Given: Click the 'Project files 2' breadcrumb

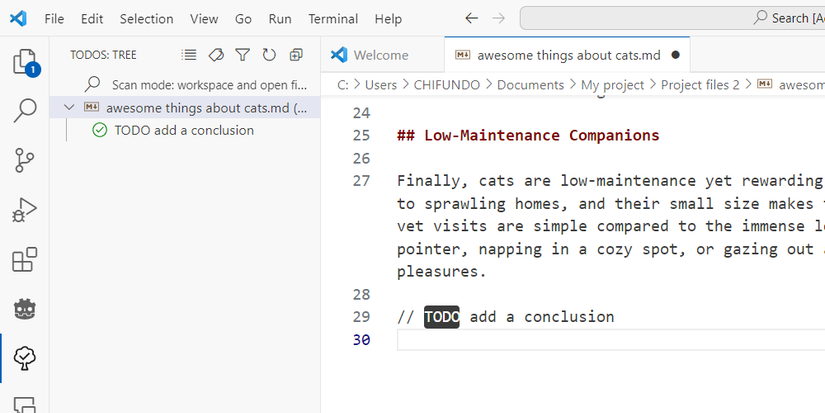Looking at the screenshot, I should [699, 85].
